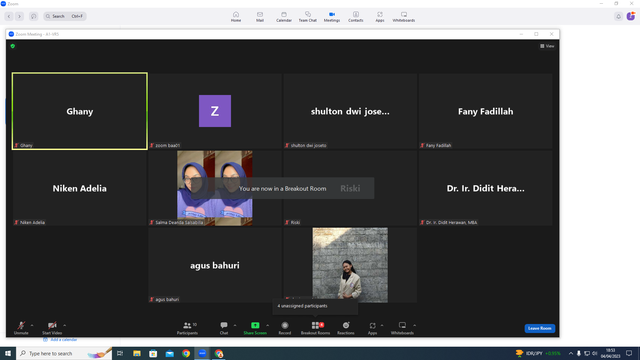The image size is (640, 360).
Task: Open the profile avatar menu
Action: (631, 16)
